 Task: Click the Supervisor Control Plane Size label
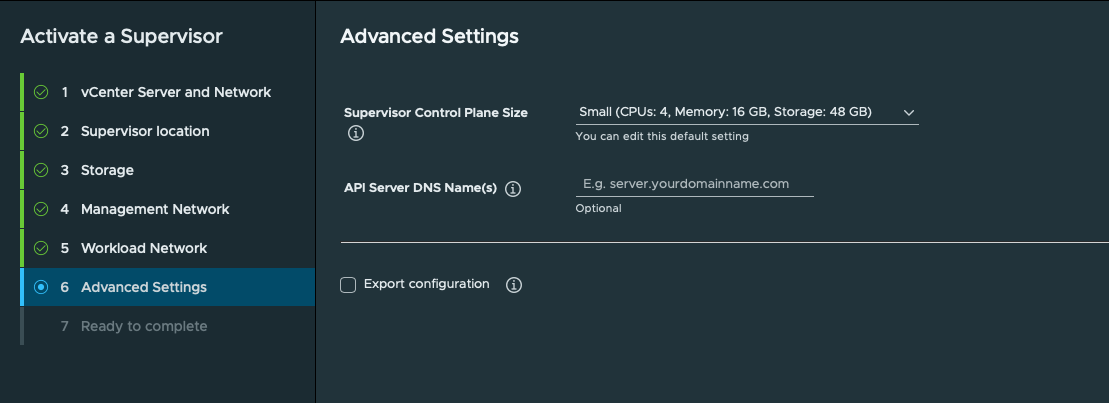[436, 112]
